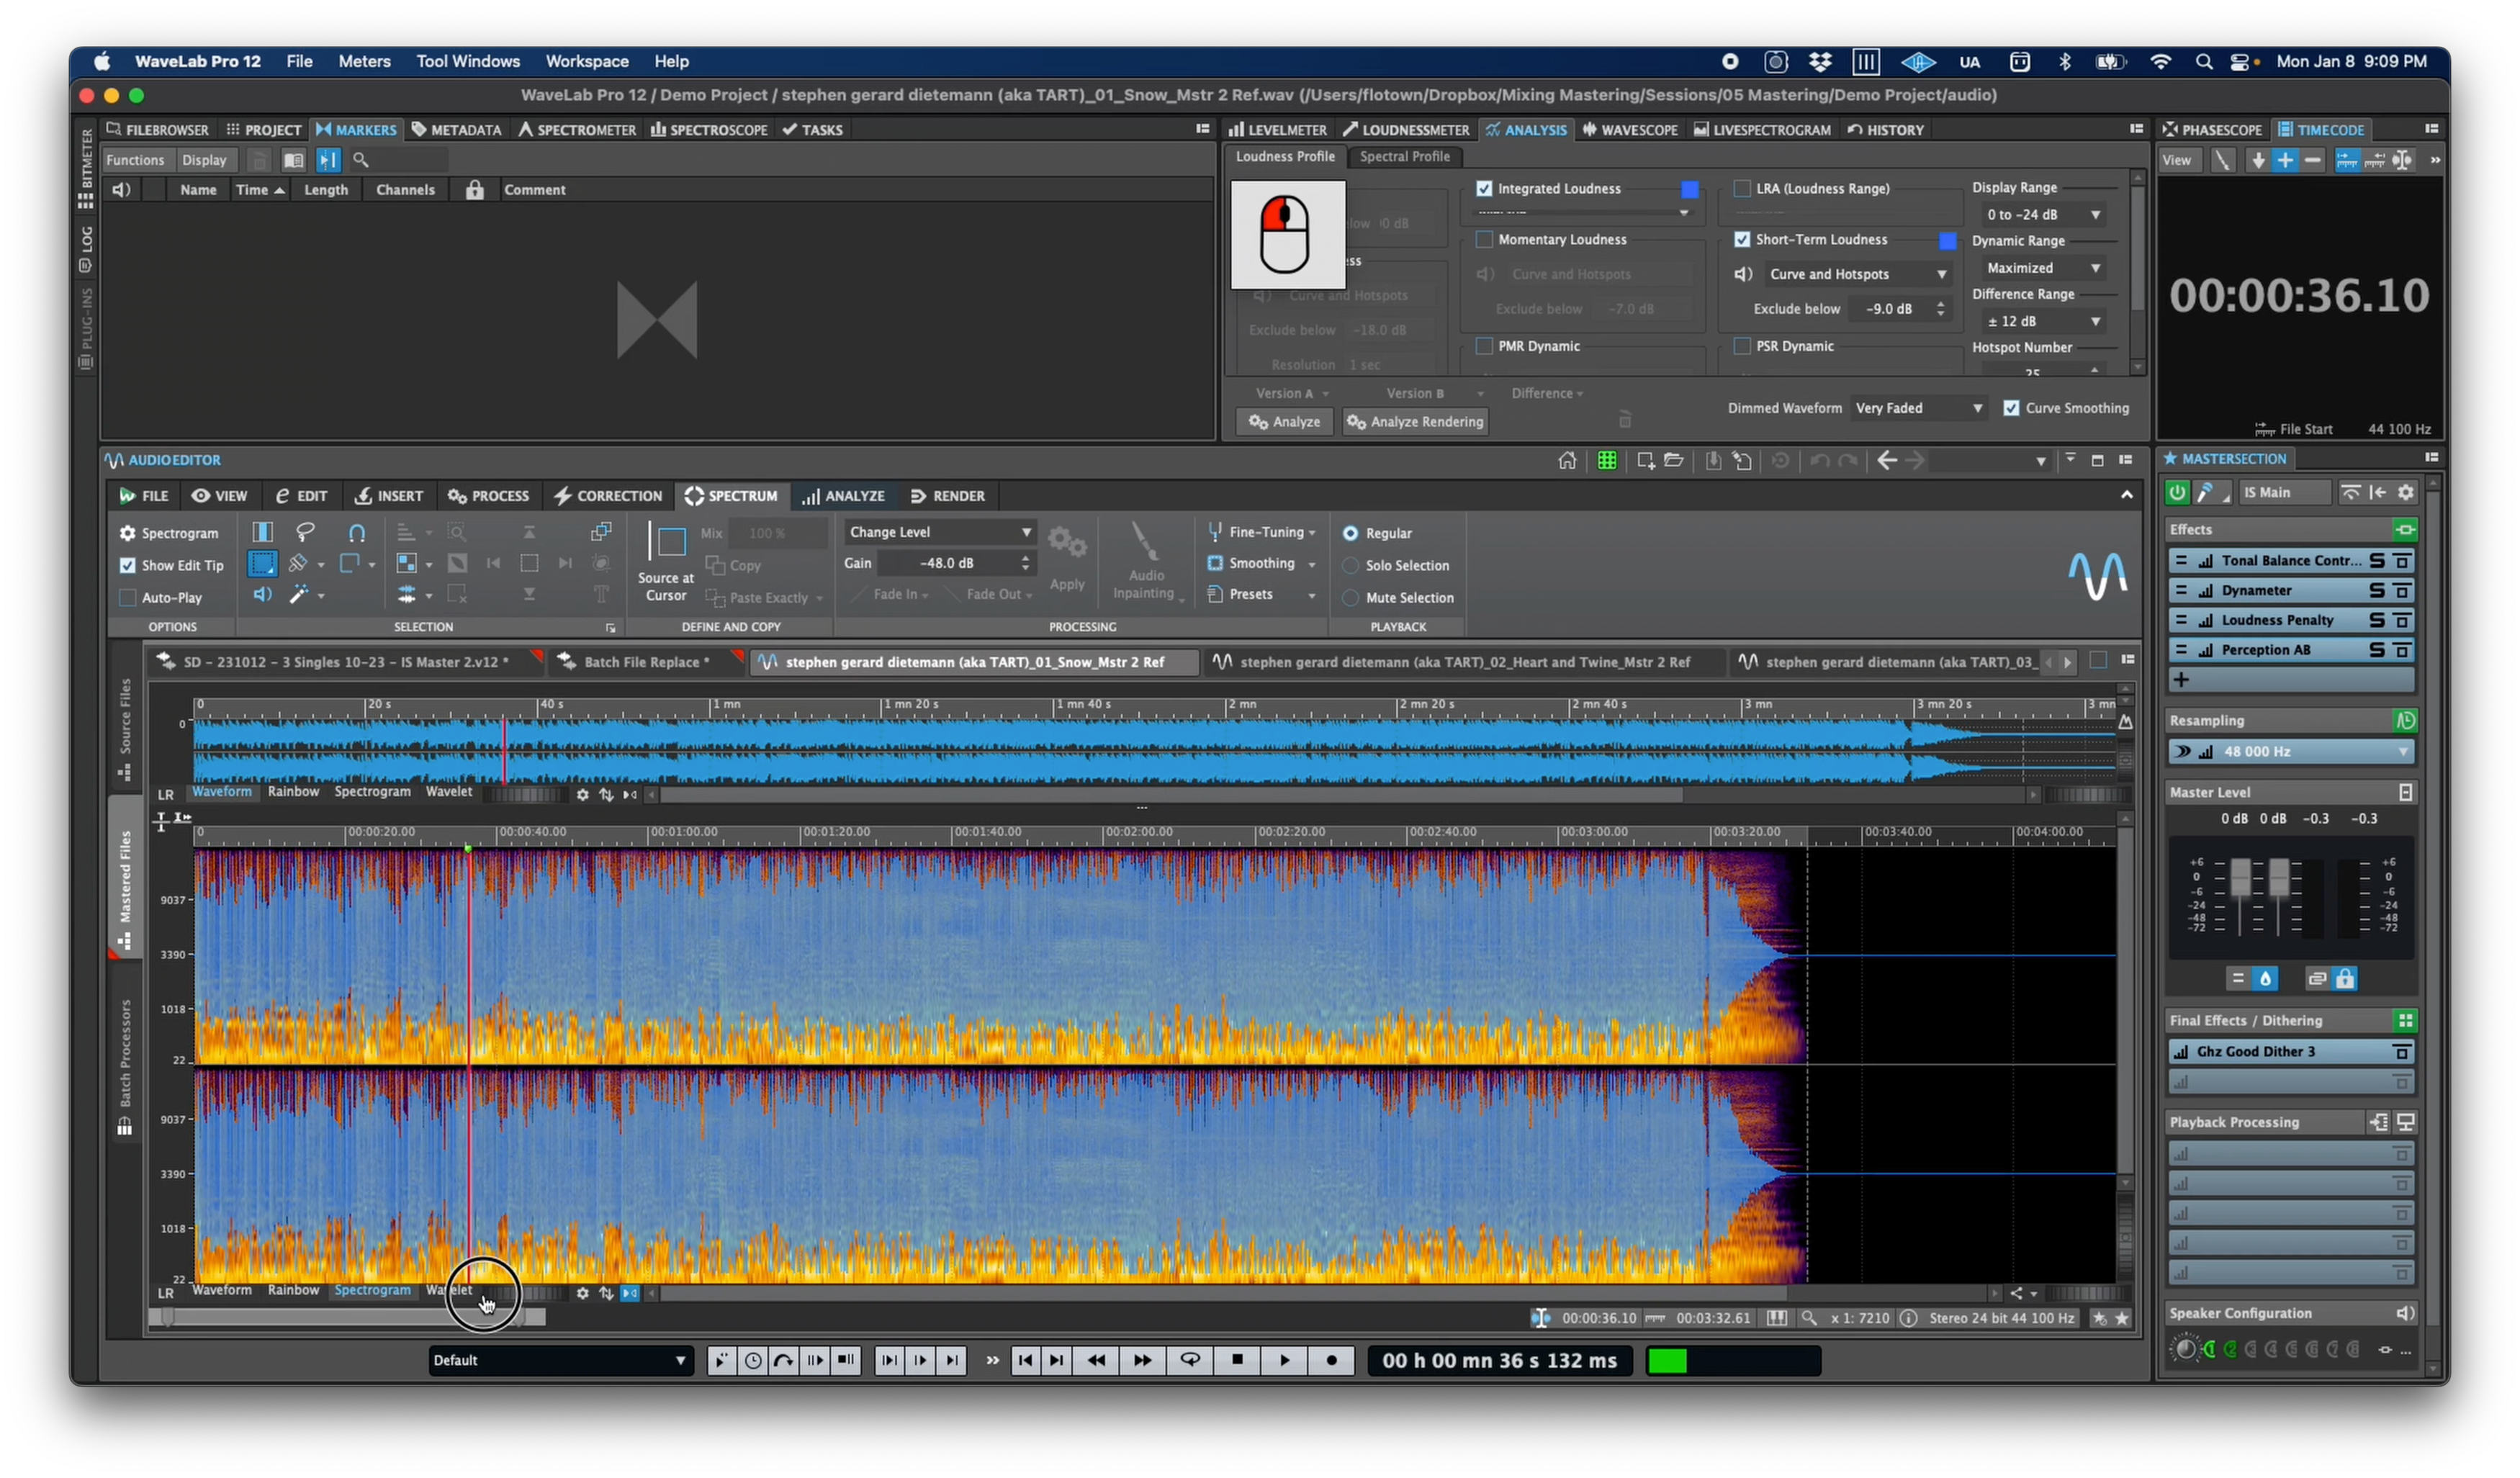Add a new effect with the plus icon

click(2181, 680)
